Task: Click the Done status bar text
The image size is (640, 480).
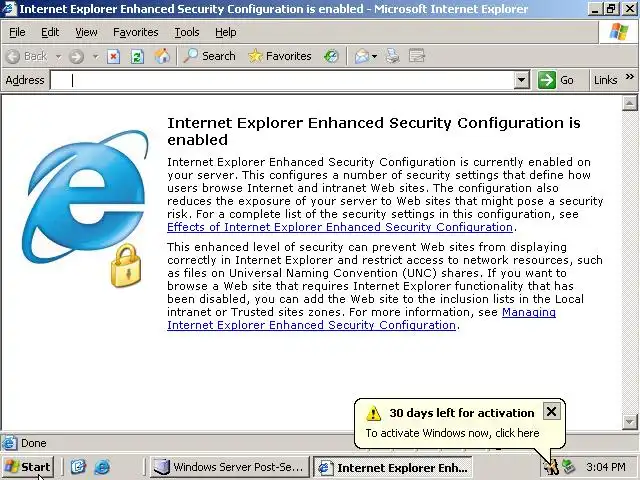Action: [34, 443]
